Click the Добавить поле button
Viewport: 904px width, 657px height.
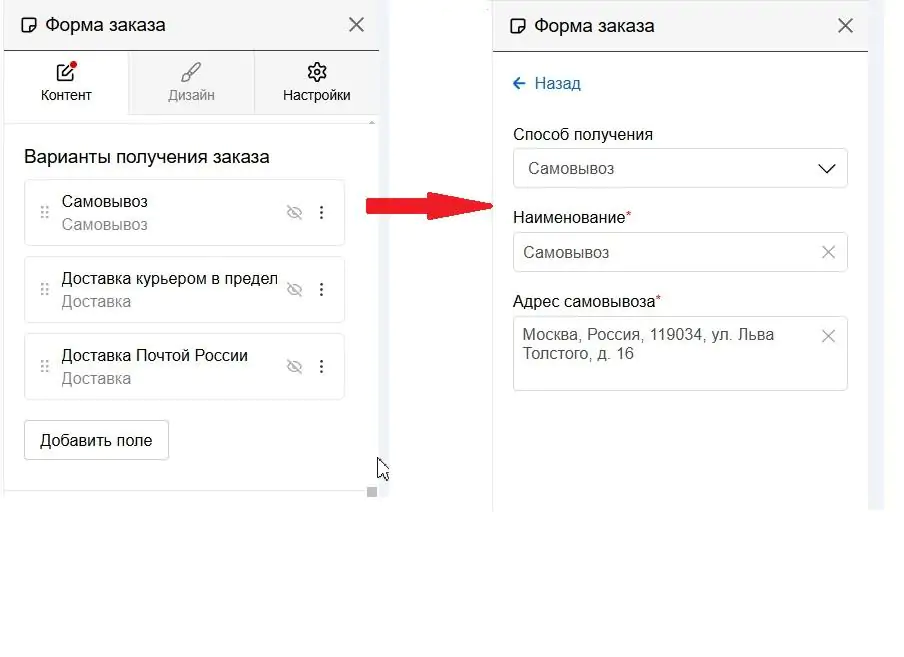point(96,440)
